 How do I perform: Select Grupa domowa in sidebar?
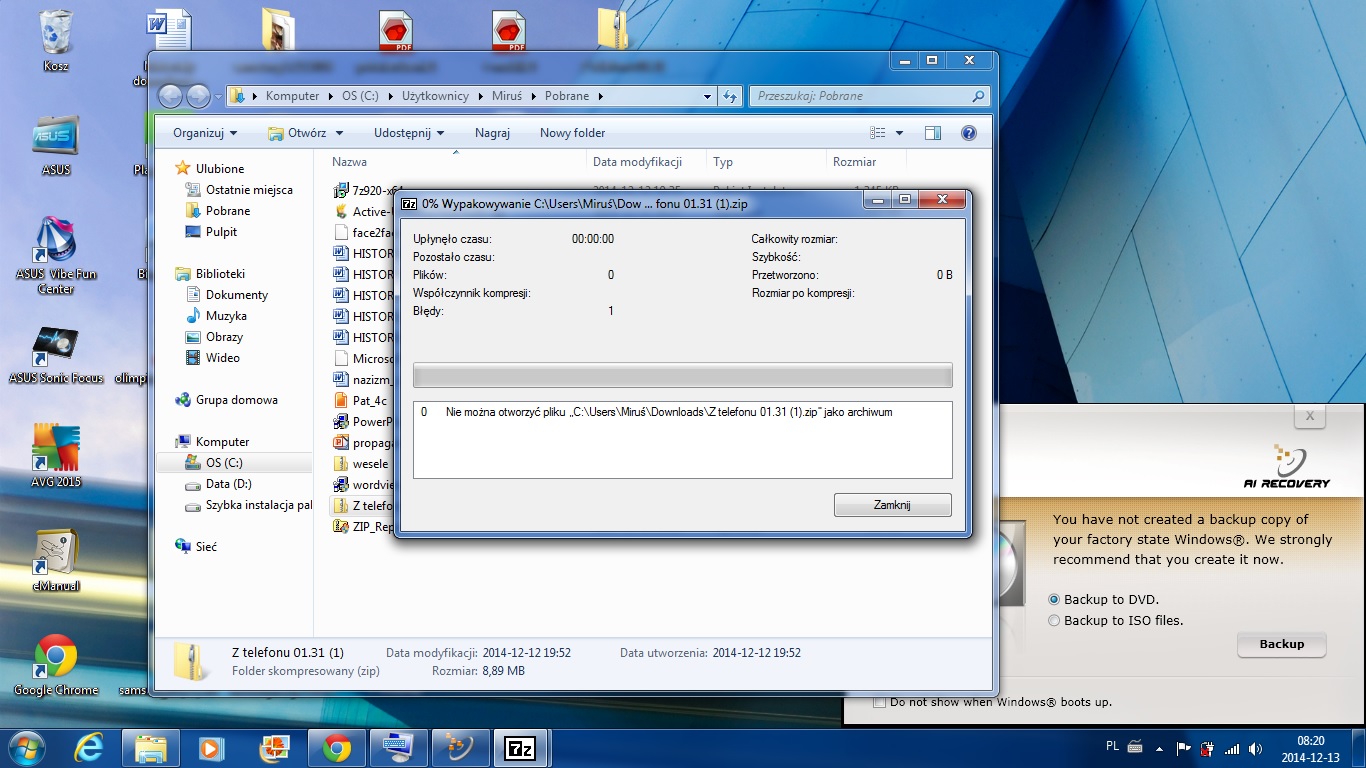[236, 400]
